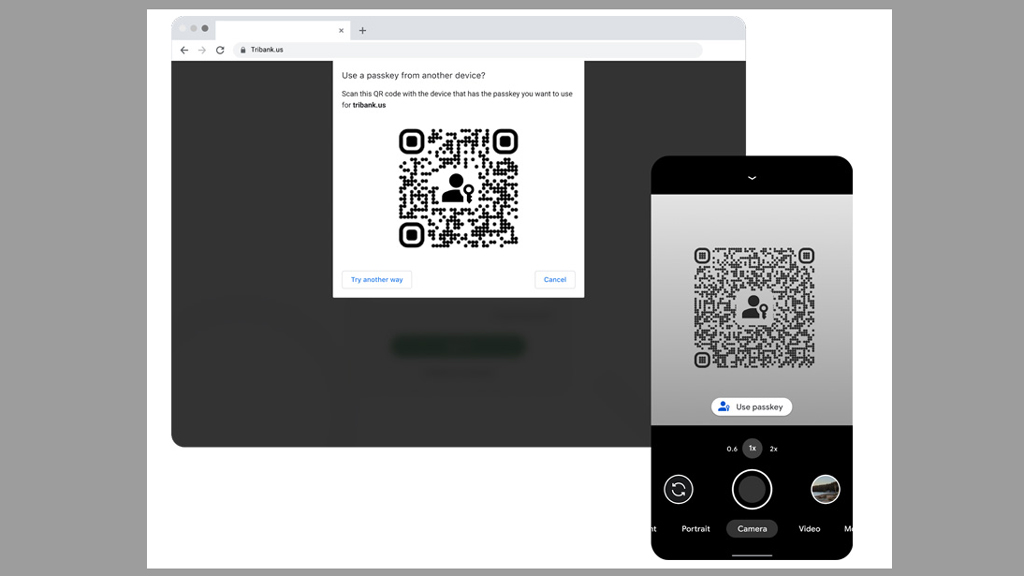Close the browser tab

click(x=341, y=31)
